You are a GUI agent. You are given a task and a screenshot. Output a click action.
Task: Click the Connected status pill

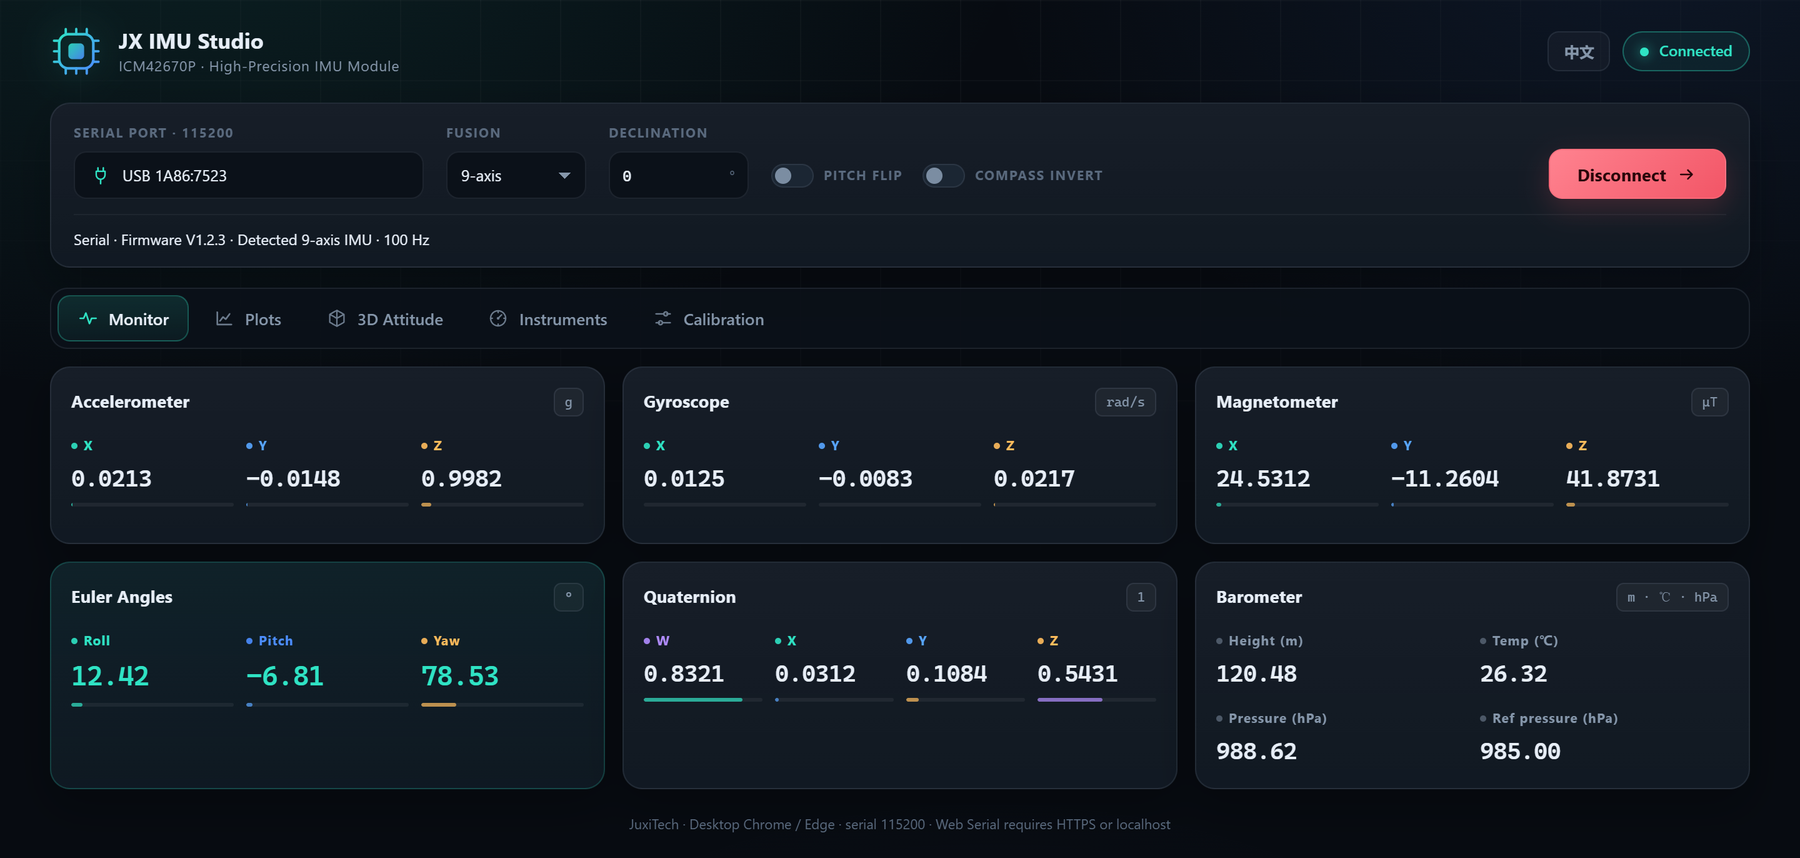click(x=1685, y=51)
